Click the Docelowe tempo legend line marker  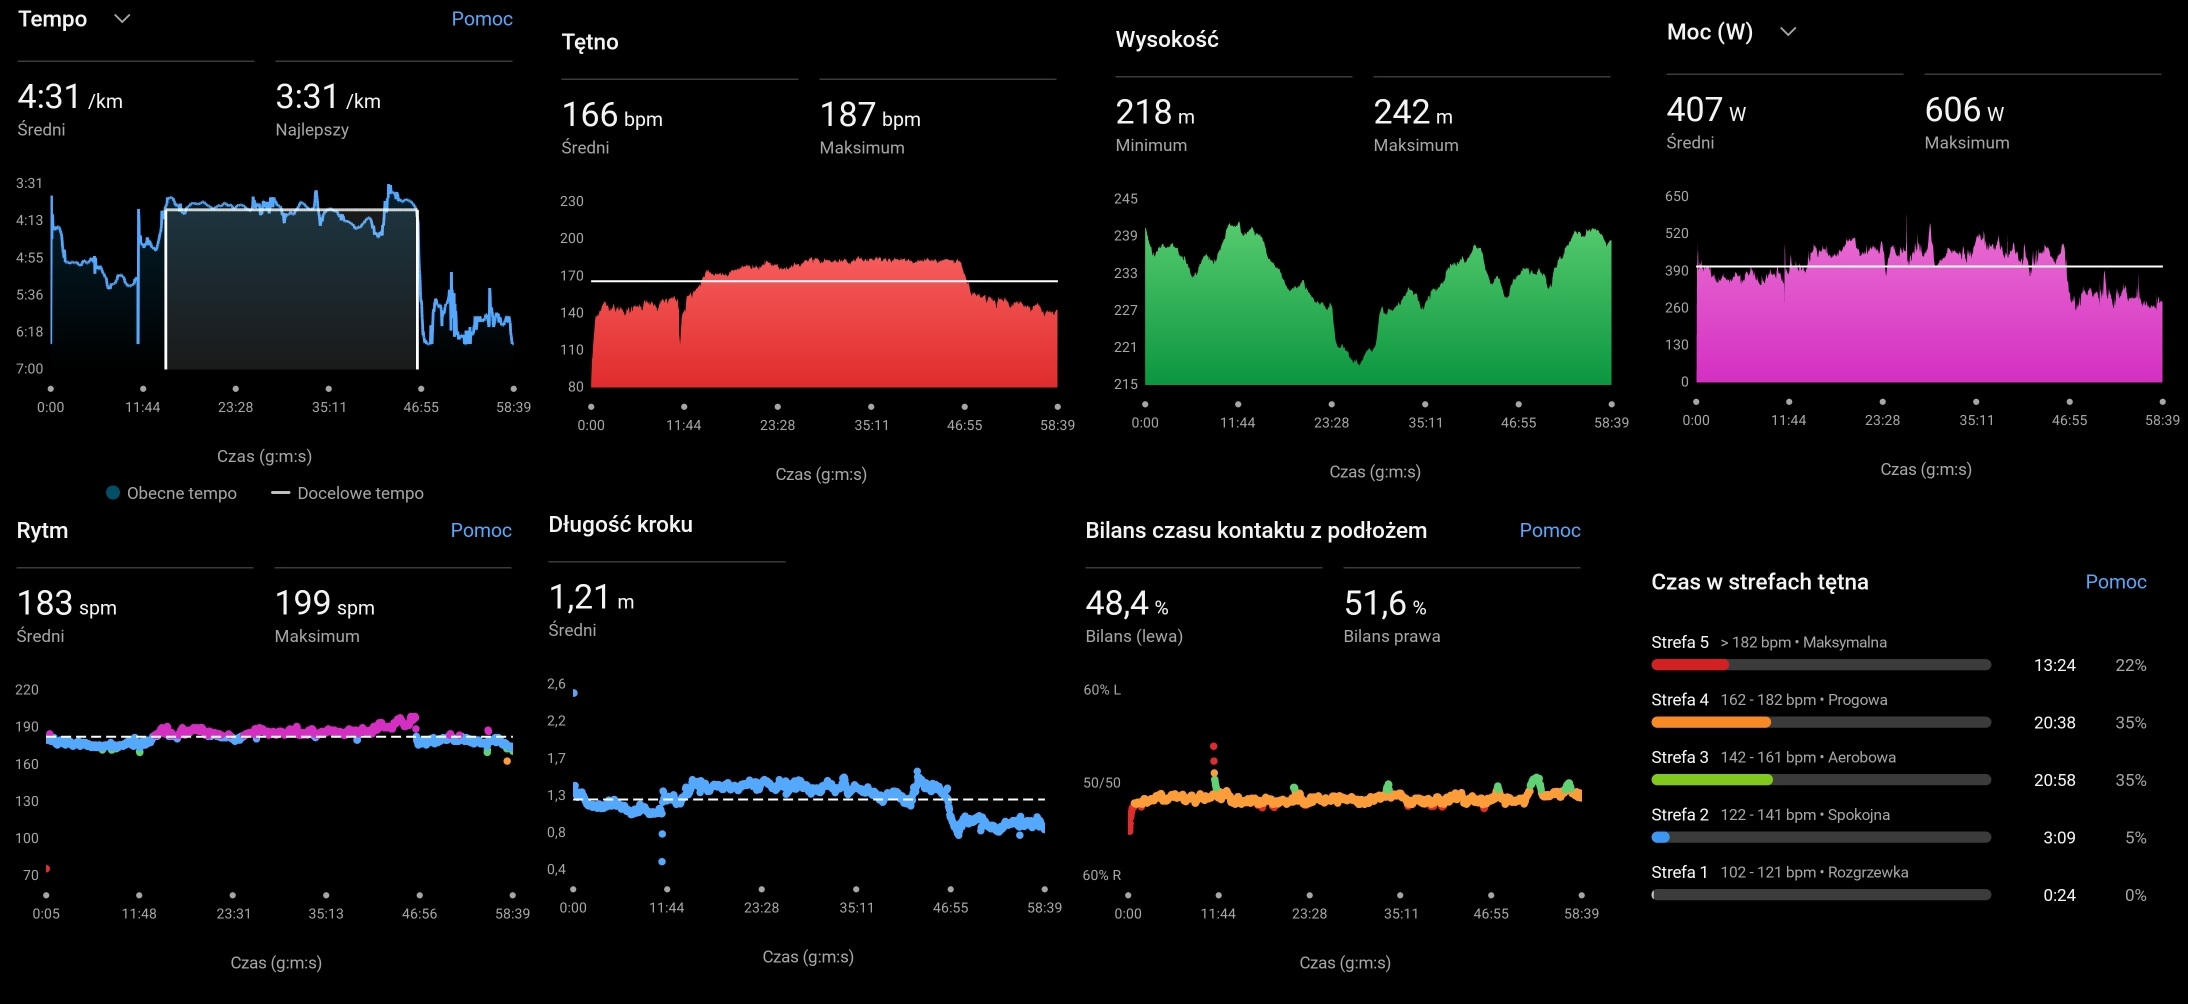tap(280, 493)
